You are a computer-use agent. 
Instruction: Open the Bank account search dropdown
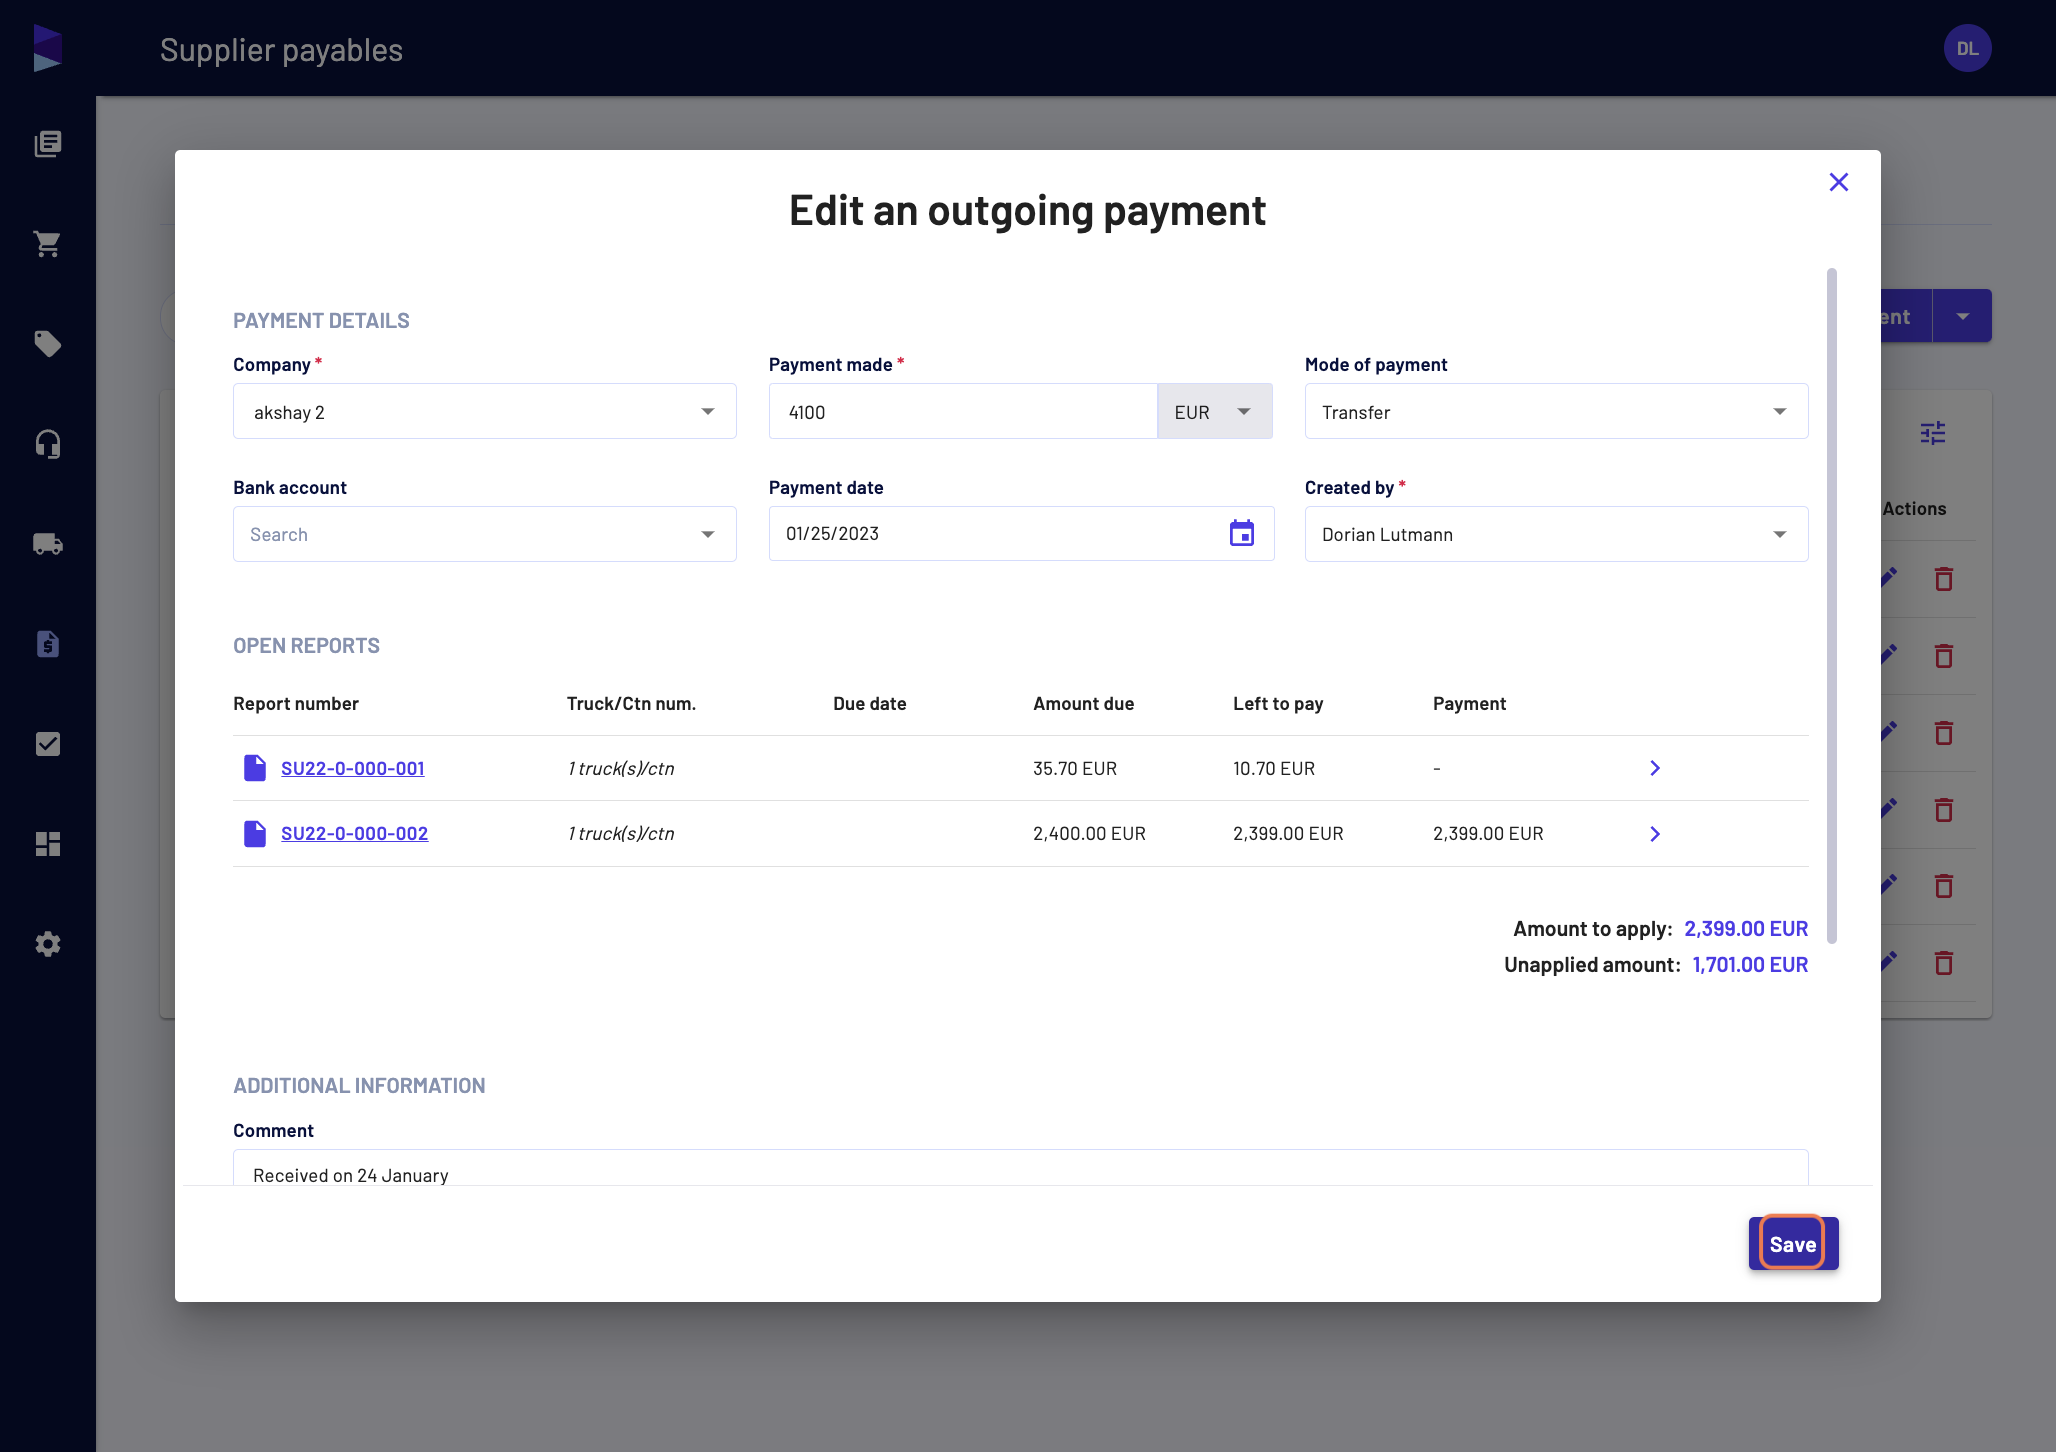(x=485, y=534)
